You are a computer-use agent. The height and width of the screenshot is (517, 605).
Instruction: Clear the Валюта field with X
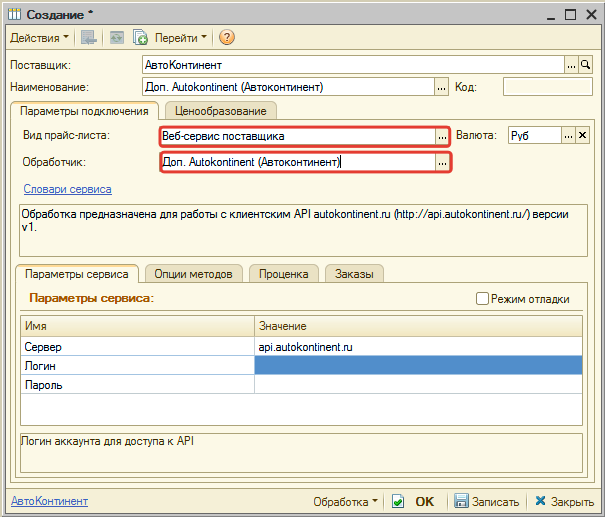(582, 135)
